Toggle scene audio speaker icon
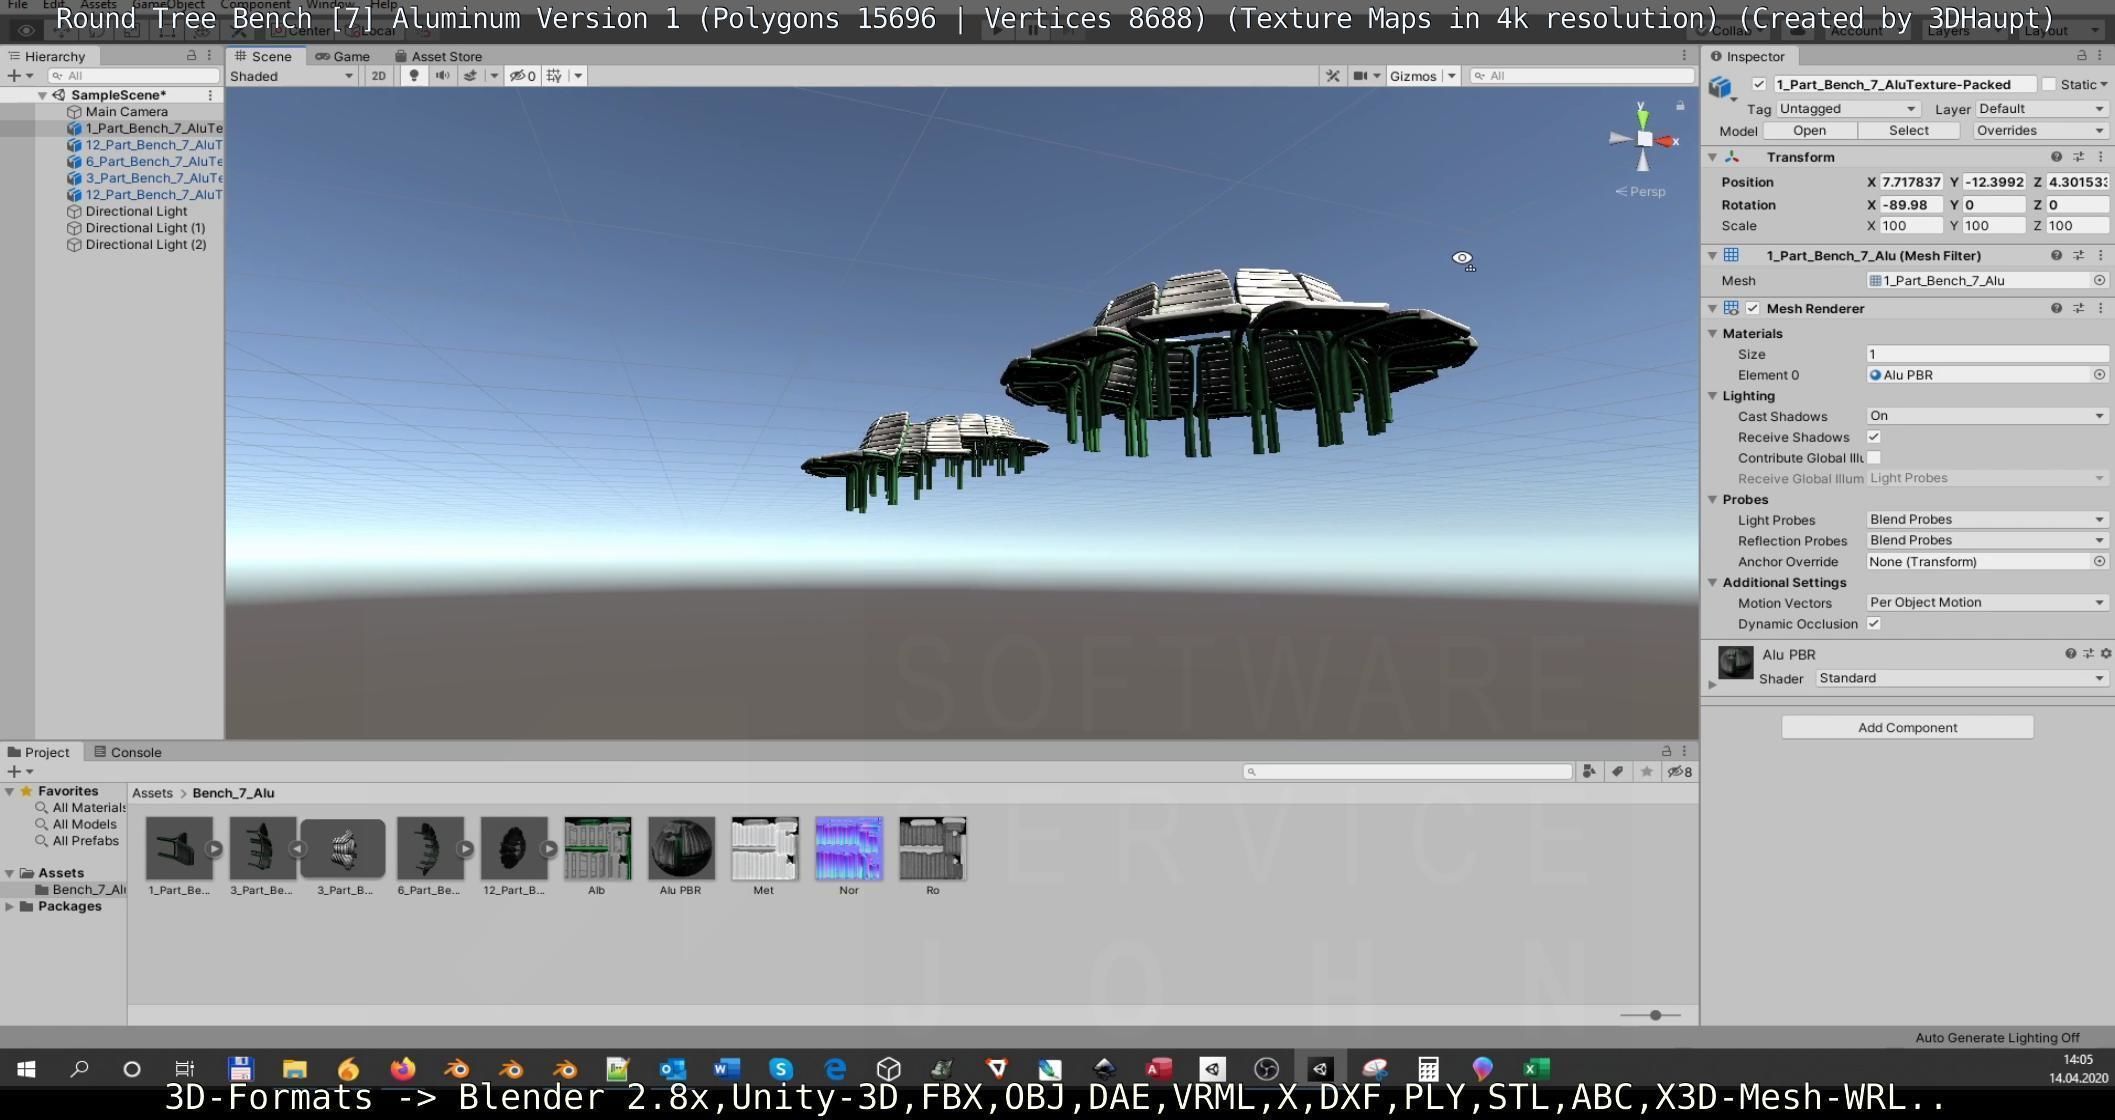The height and width of the screenshot is (1120, 2115). click(442, 76)
